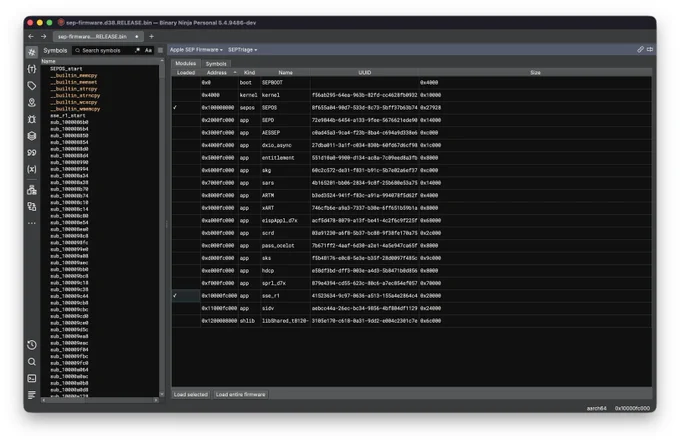Click the split pane icon in view header
This screenshot has height=444, width=680.
tap(650, 49)
